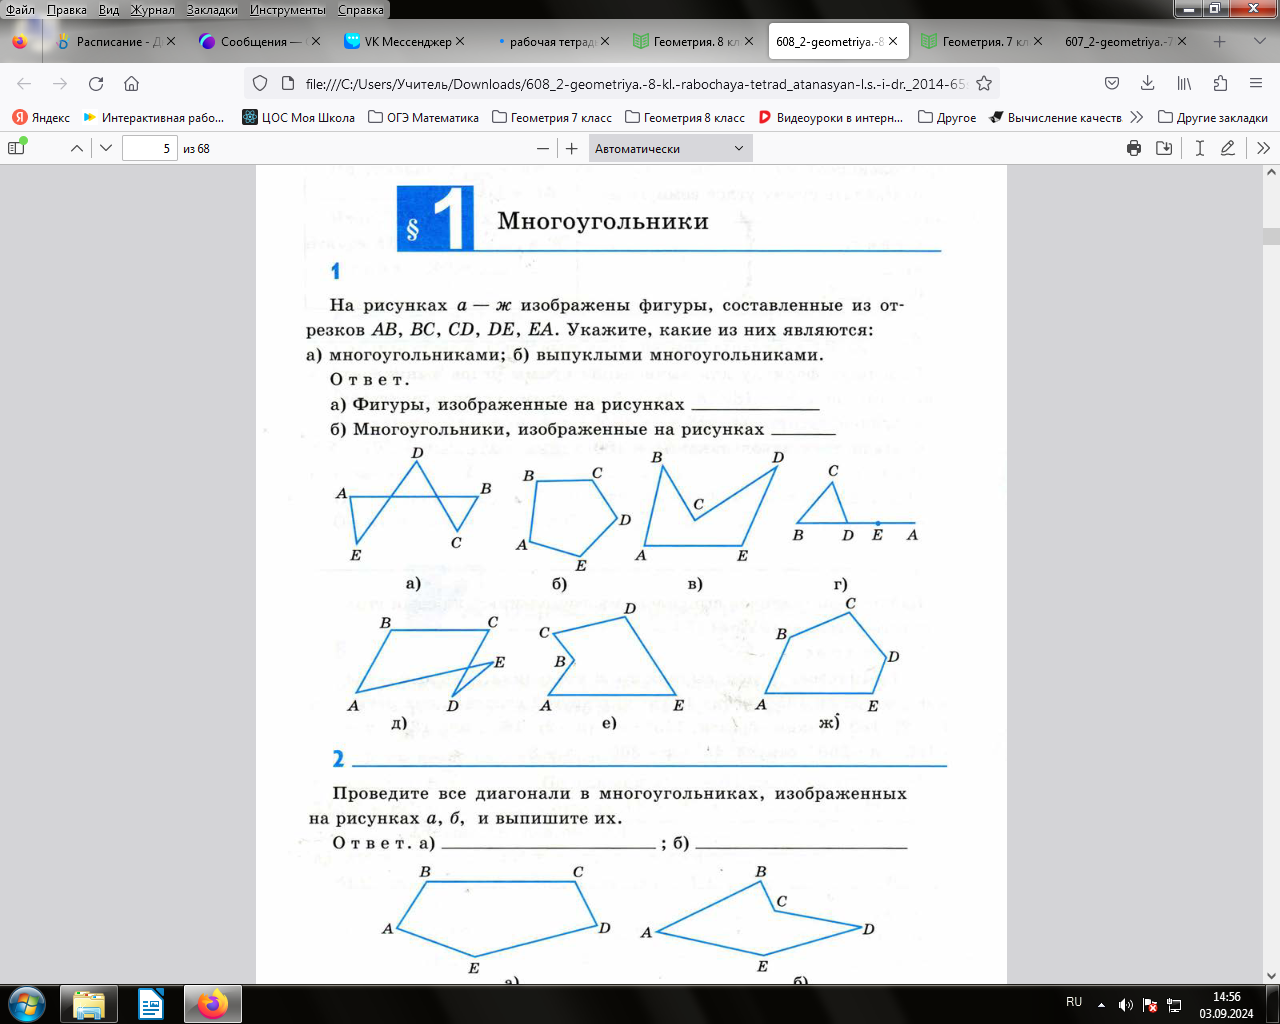This screenshot has width=1280, height=1024.
Task: Go to the home page
Action: coord(131,84)
